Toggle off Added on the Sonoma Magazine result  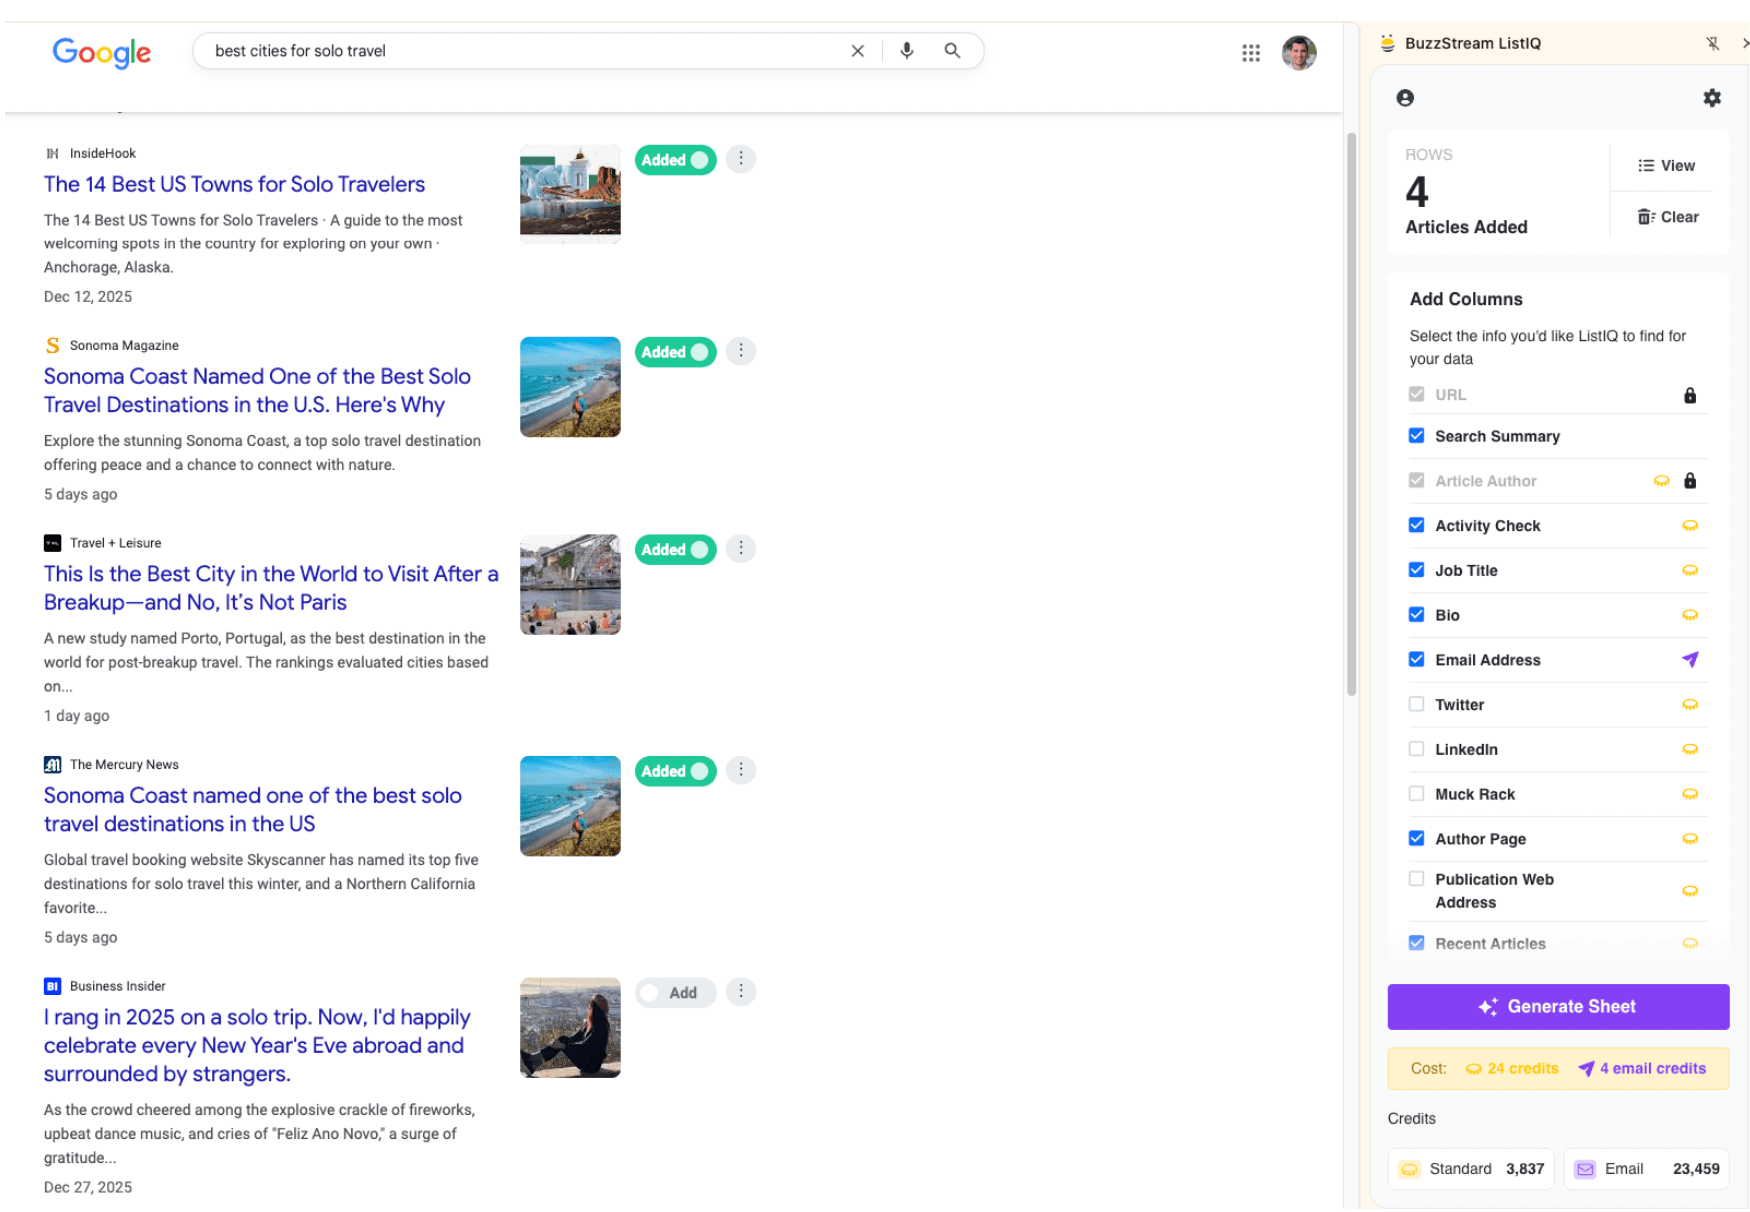pyautogui.click(x=675, y=352)
